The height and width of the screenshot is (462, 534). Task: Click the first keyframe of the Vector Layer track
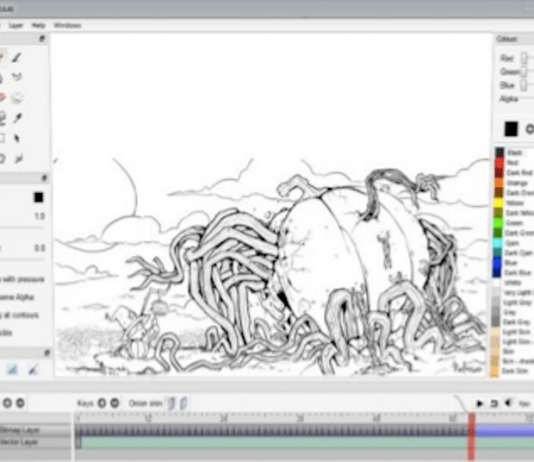tap(79, 443)
